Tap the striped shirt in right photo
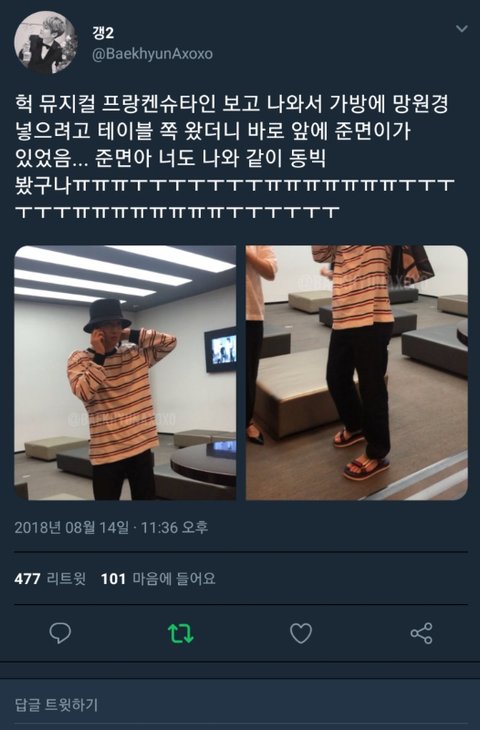Image resolution: width=480 pixels, height=730 pixels. click(x=361, y=286)
